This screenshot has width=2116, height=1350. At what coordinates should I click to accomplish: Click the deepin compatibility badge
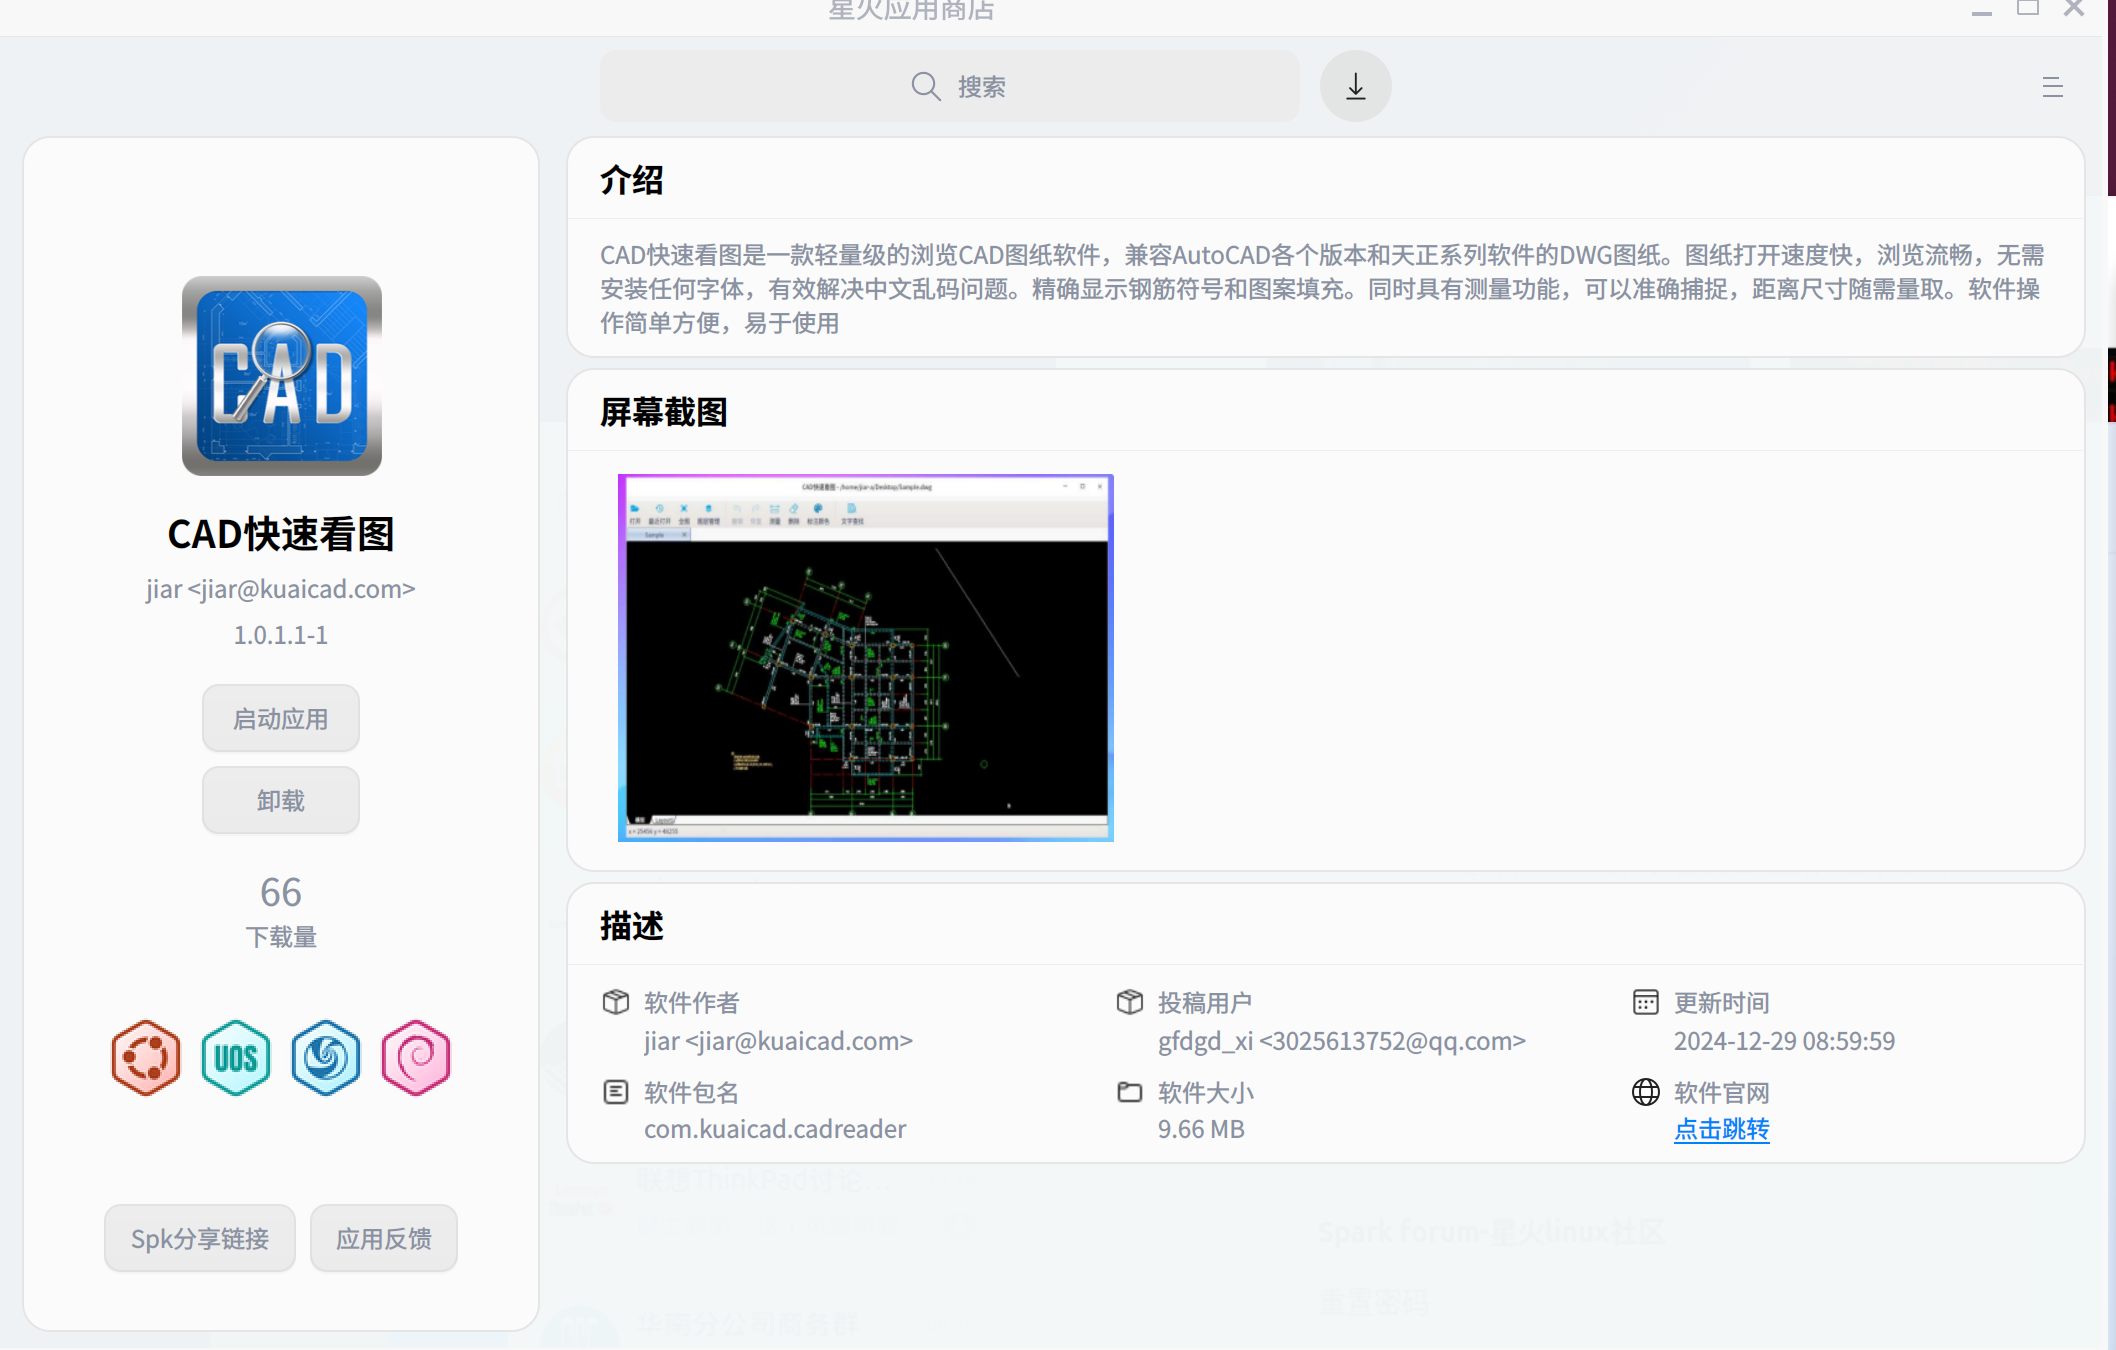pyautogui.click(x=326, y=1057)
